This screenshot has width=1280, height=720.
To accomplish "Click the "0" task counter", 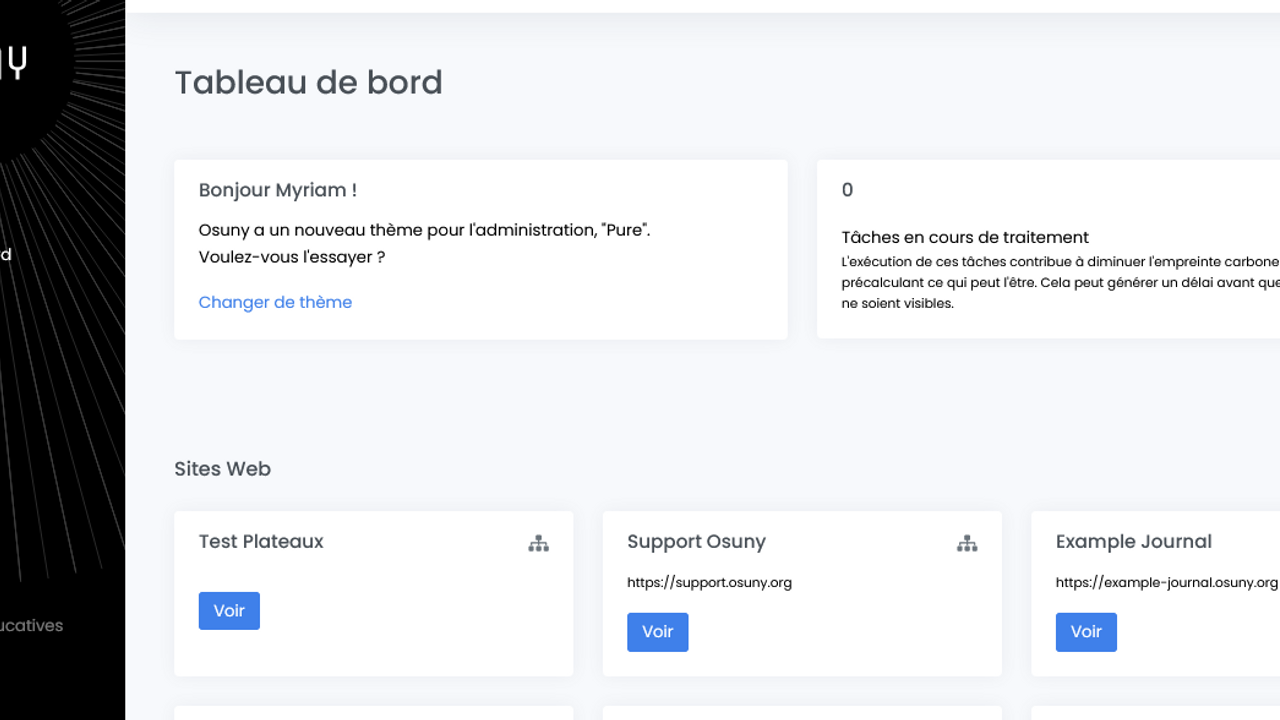I will (847, 190).
